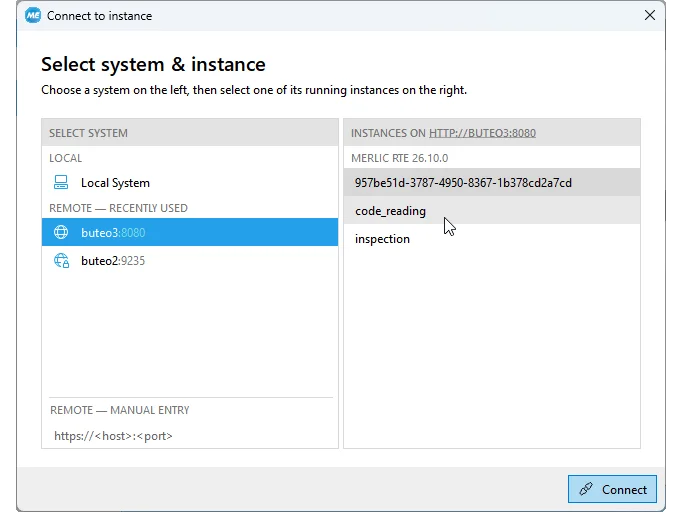
Task: Click the MERLIC app icon in title bar
Action: tap(33, 16)
